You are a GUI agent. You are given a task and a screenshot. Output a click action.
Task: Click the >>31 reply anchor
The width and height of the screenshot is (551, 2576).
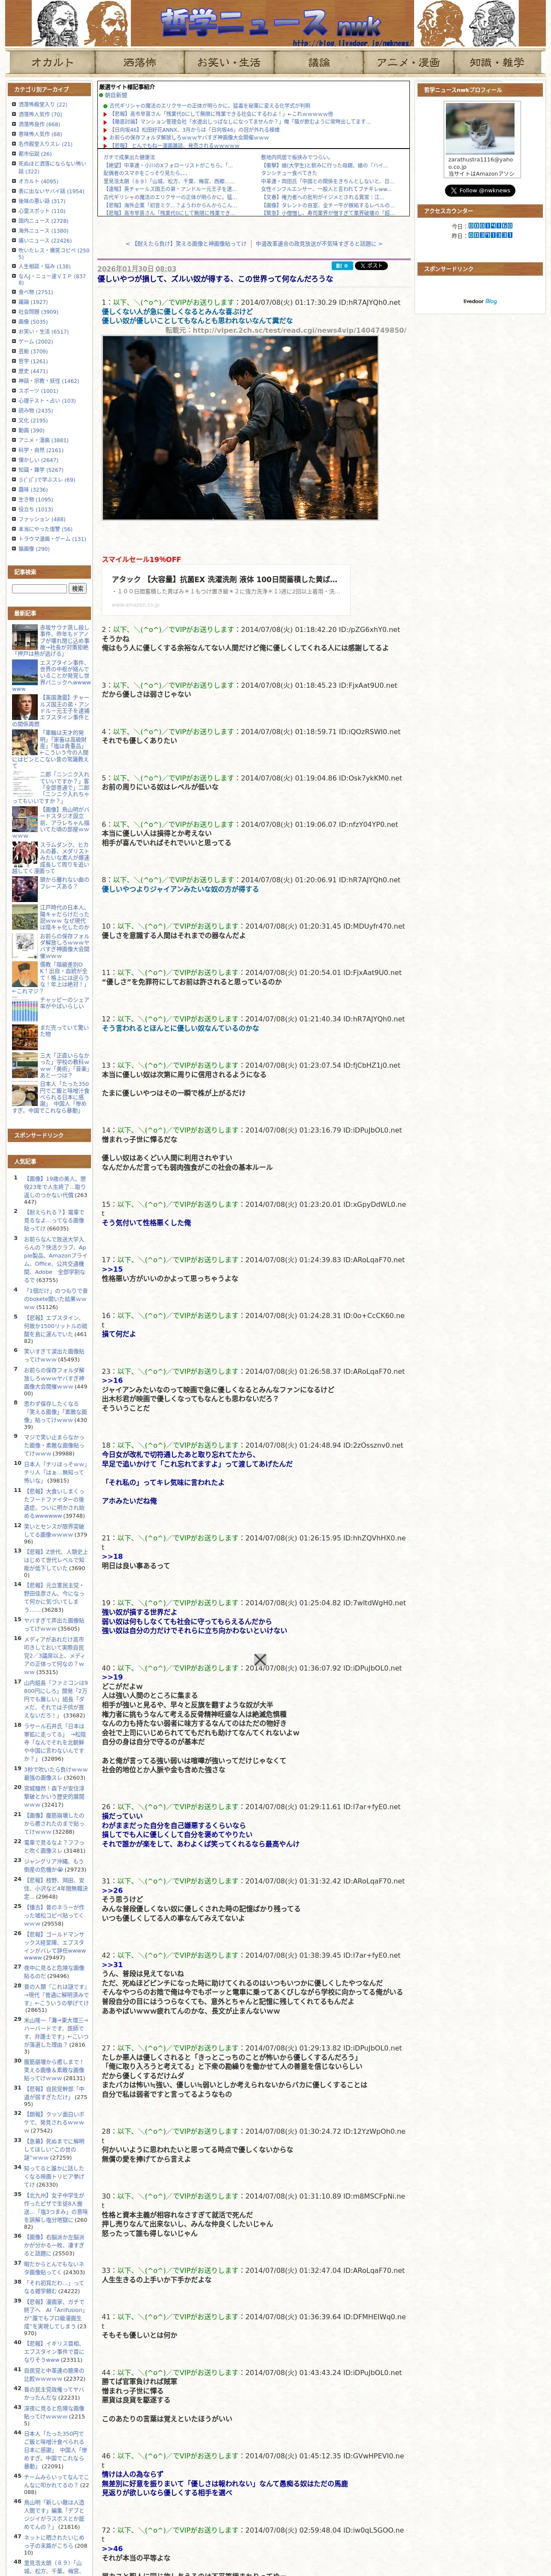(112, 1964)
